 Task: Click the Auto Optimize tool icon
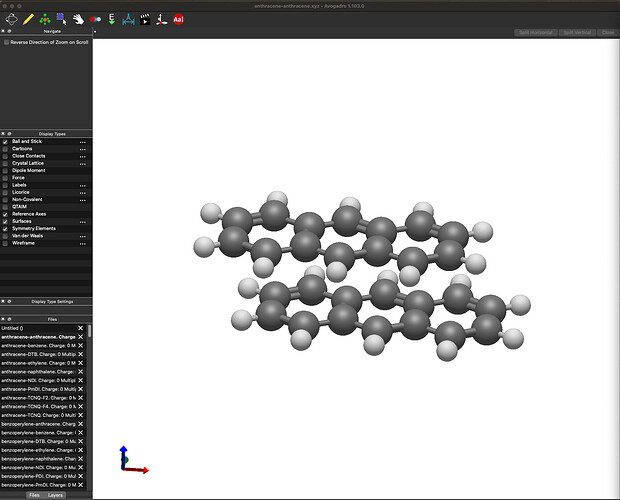coord(111,18)
